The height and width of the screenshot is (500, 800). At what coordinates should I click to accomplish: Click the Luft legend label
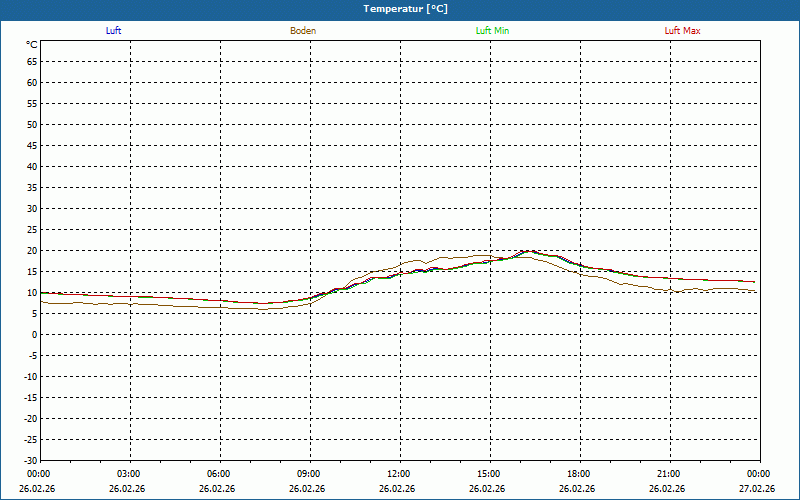[x=113, y=31]
